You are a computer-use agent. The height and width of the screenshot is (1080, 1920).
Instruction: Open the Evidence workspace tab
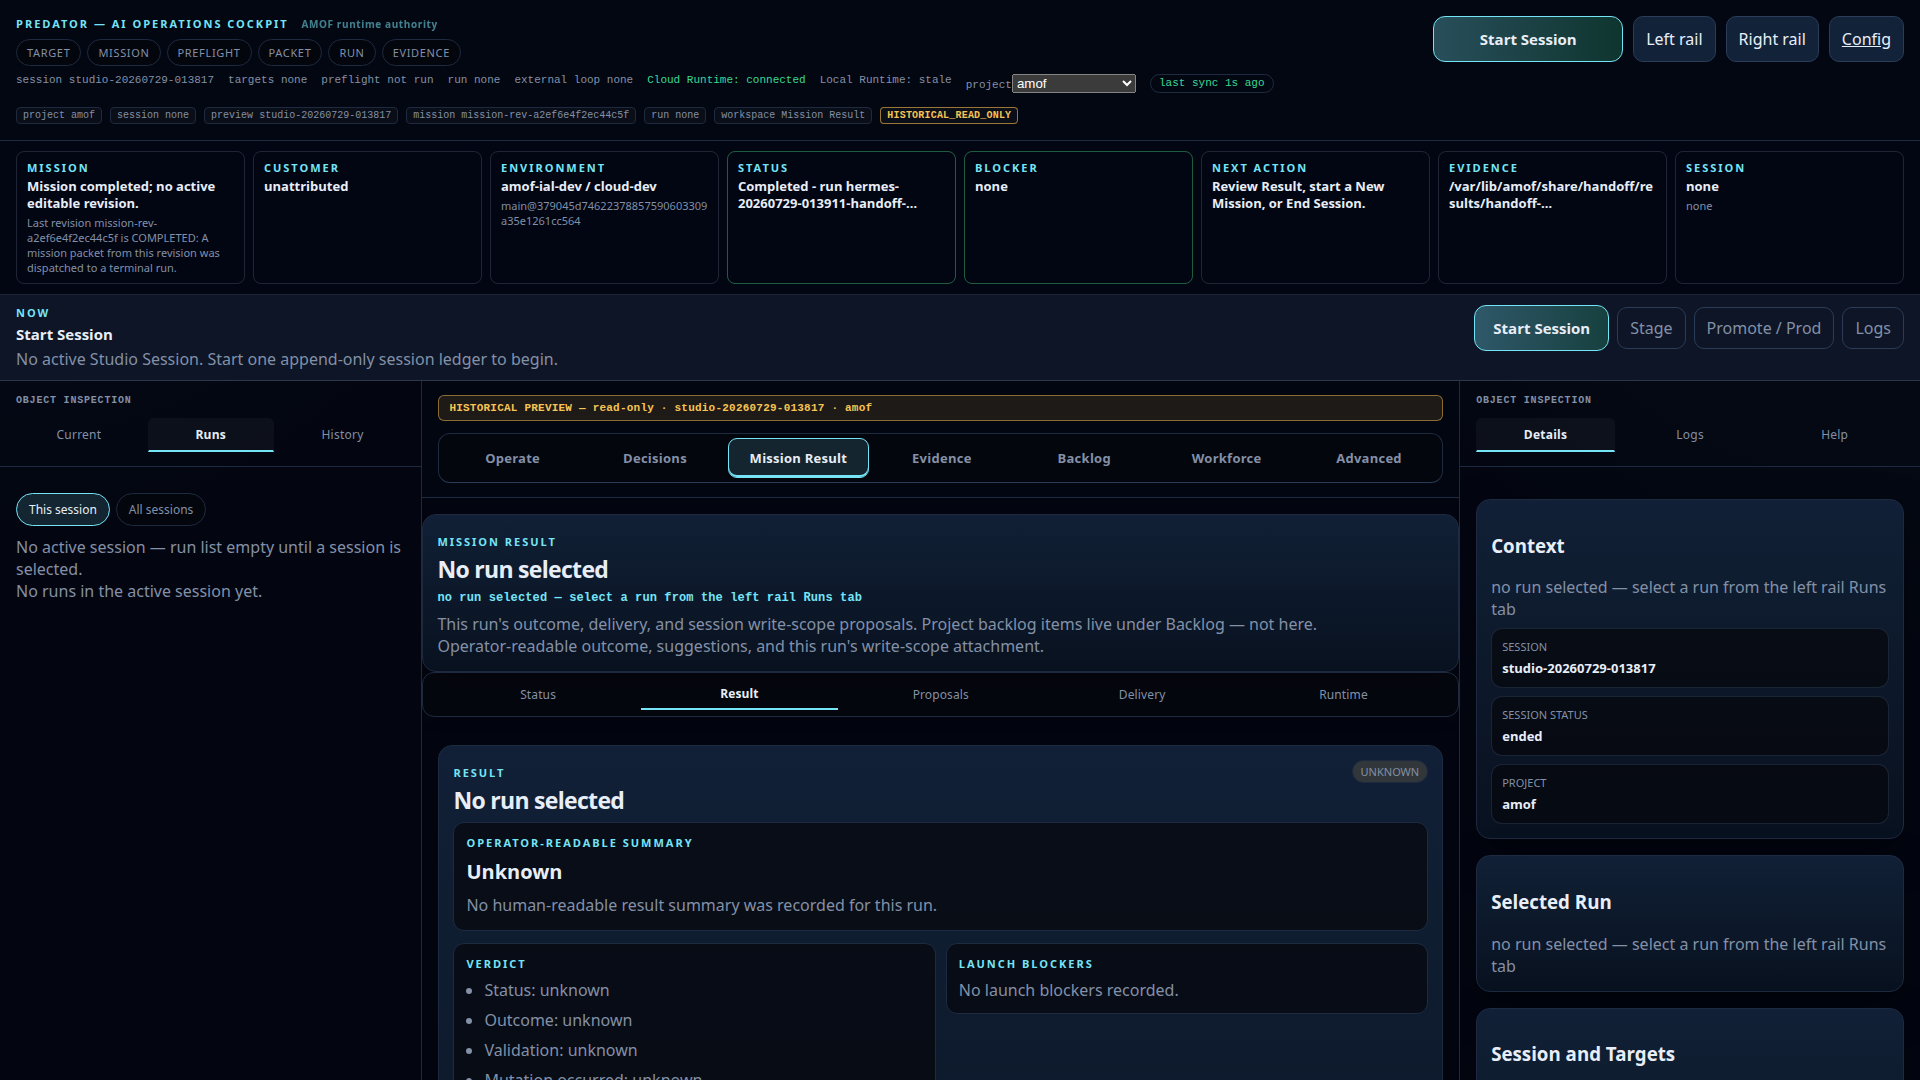pyautogui.click(x=941, y=458)
